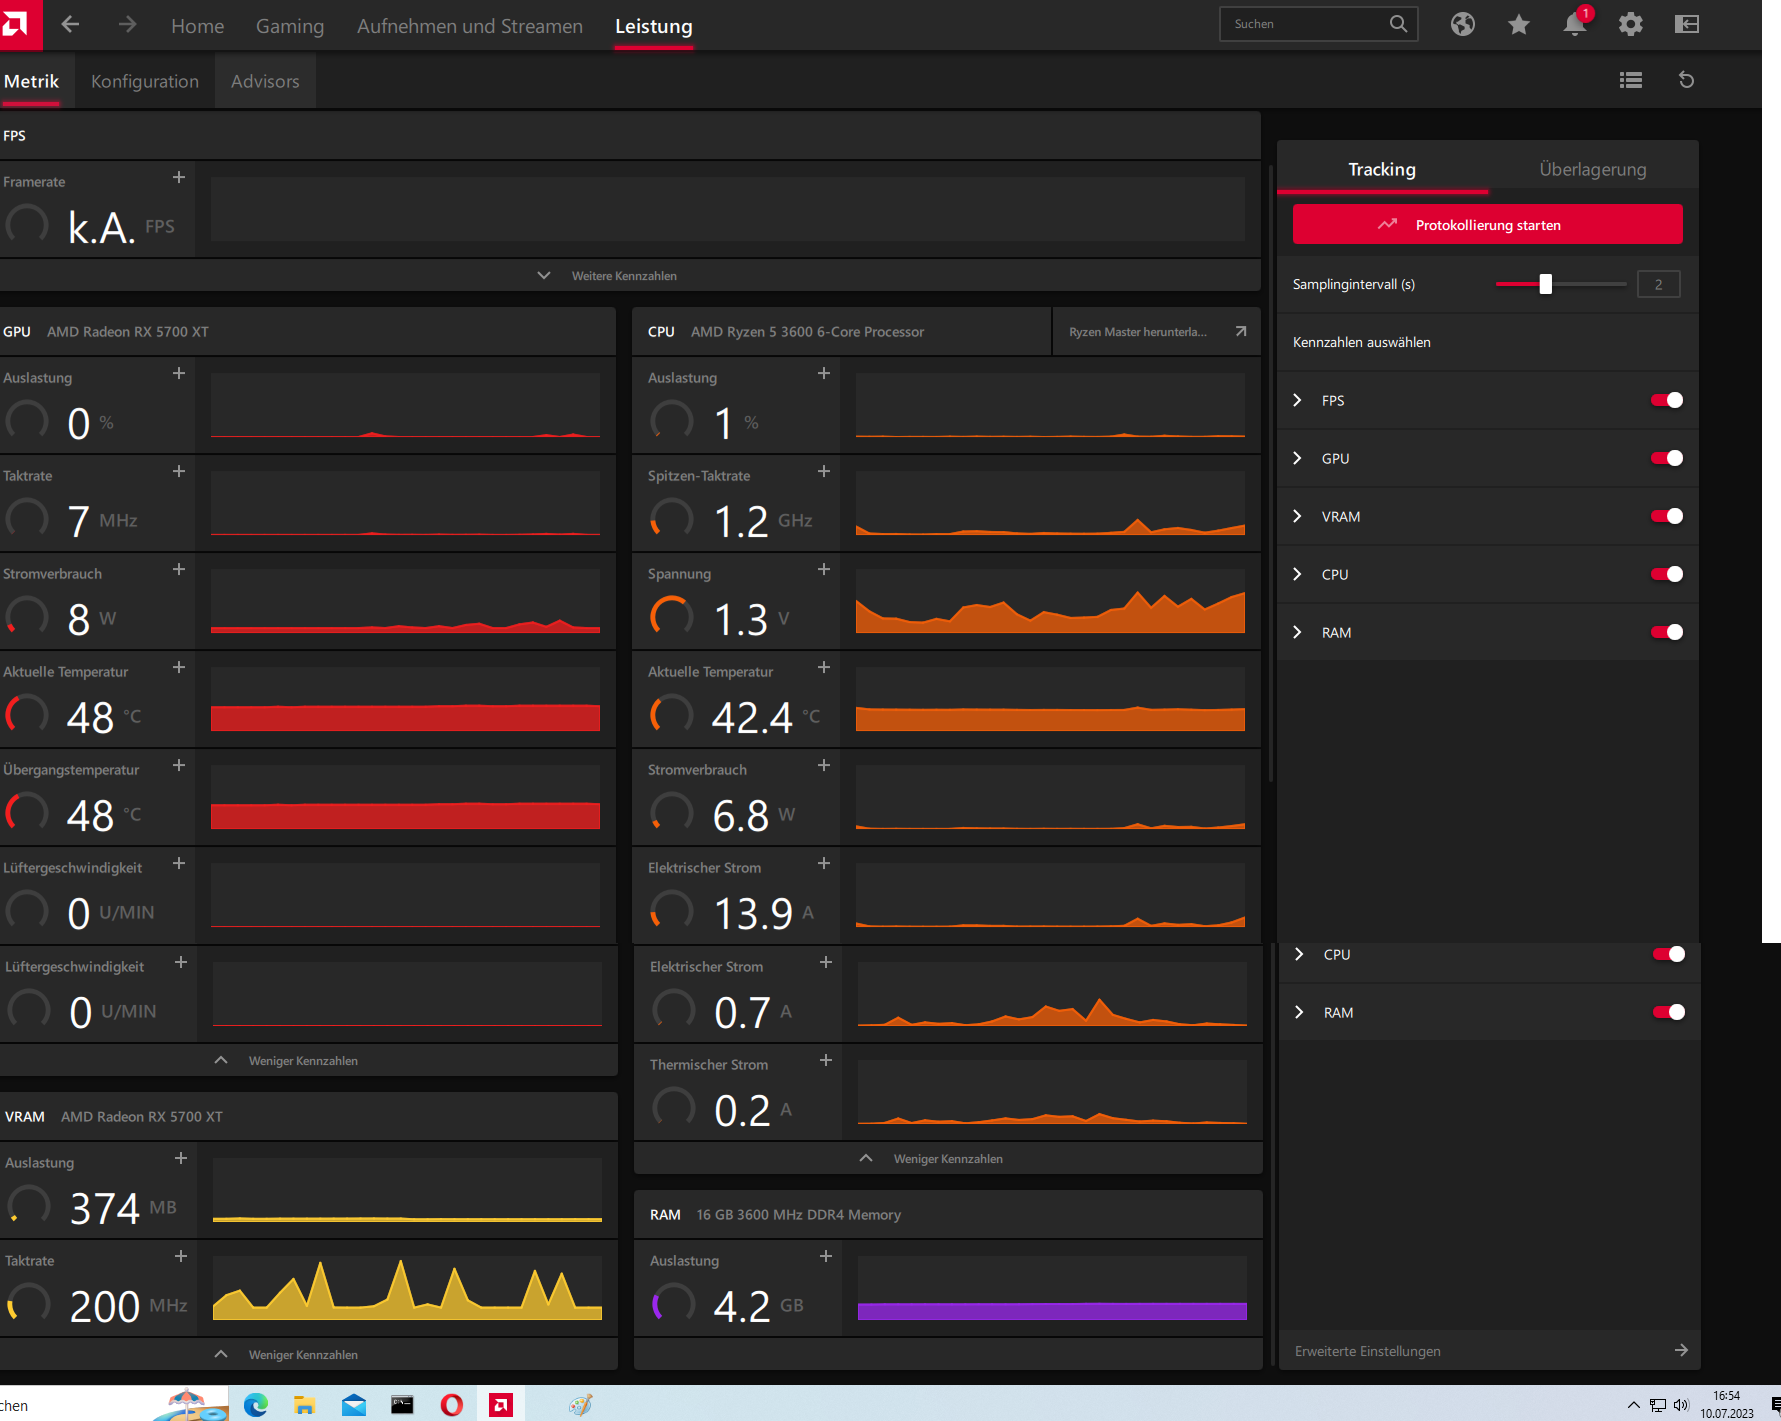Open the Gaming tab
This screenshot has height=1421, width=1781.
tap(290, 26)
